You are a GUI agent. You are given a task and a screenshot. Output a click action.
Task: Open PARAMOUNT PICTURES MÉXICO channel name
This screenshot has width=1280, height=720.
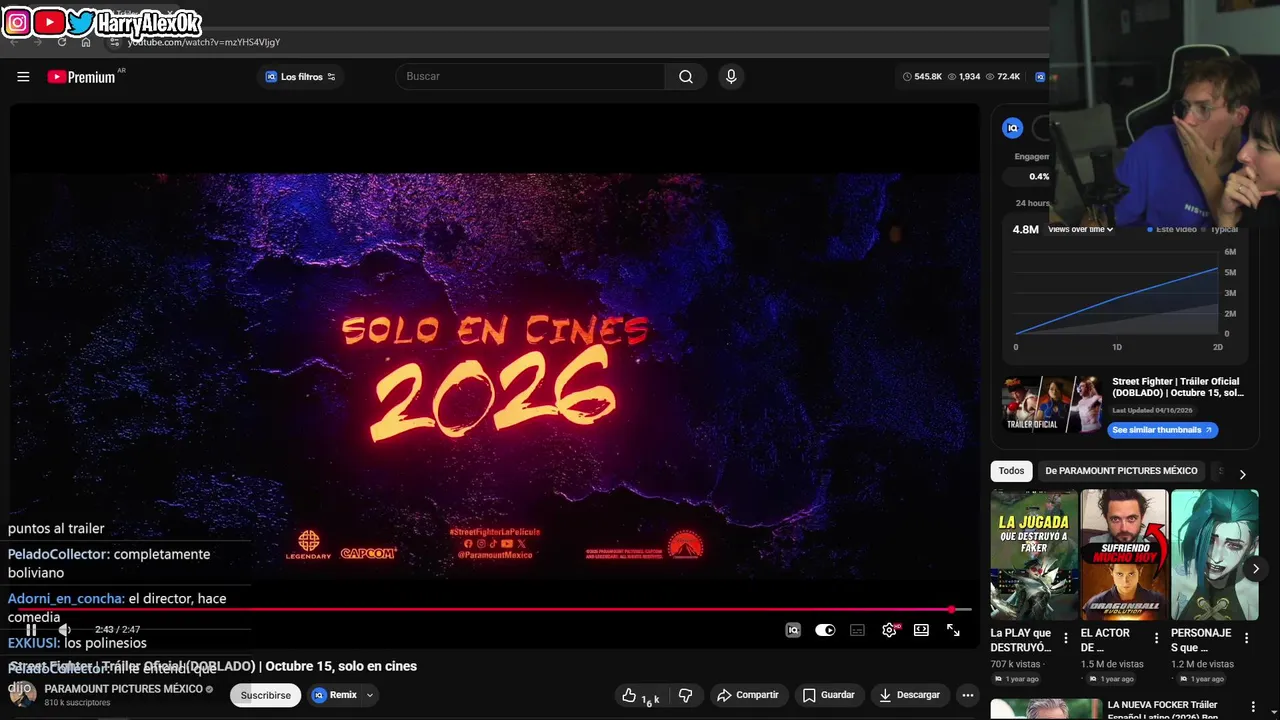click(x=124, y=689)
